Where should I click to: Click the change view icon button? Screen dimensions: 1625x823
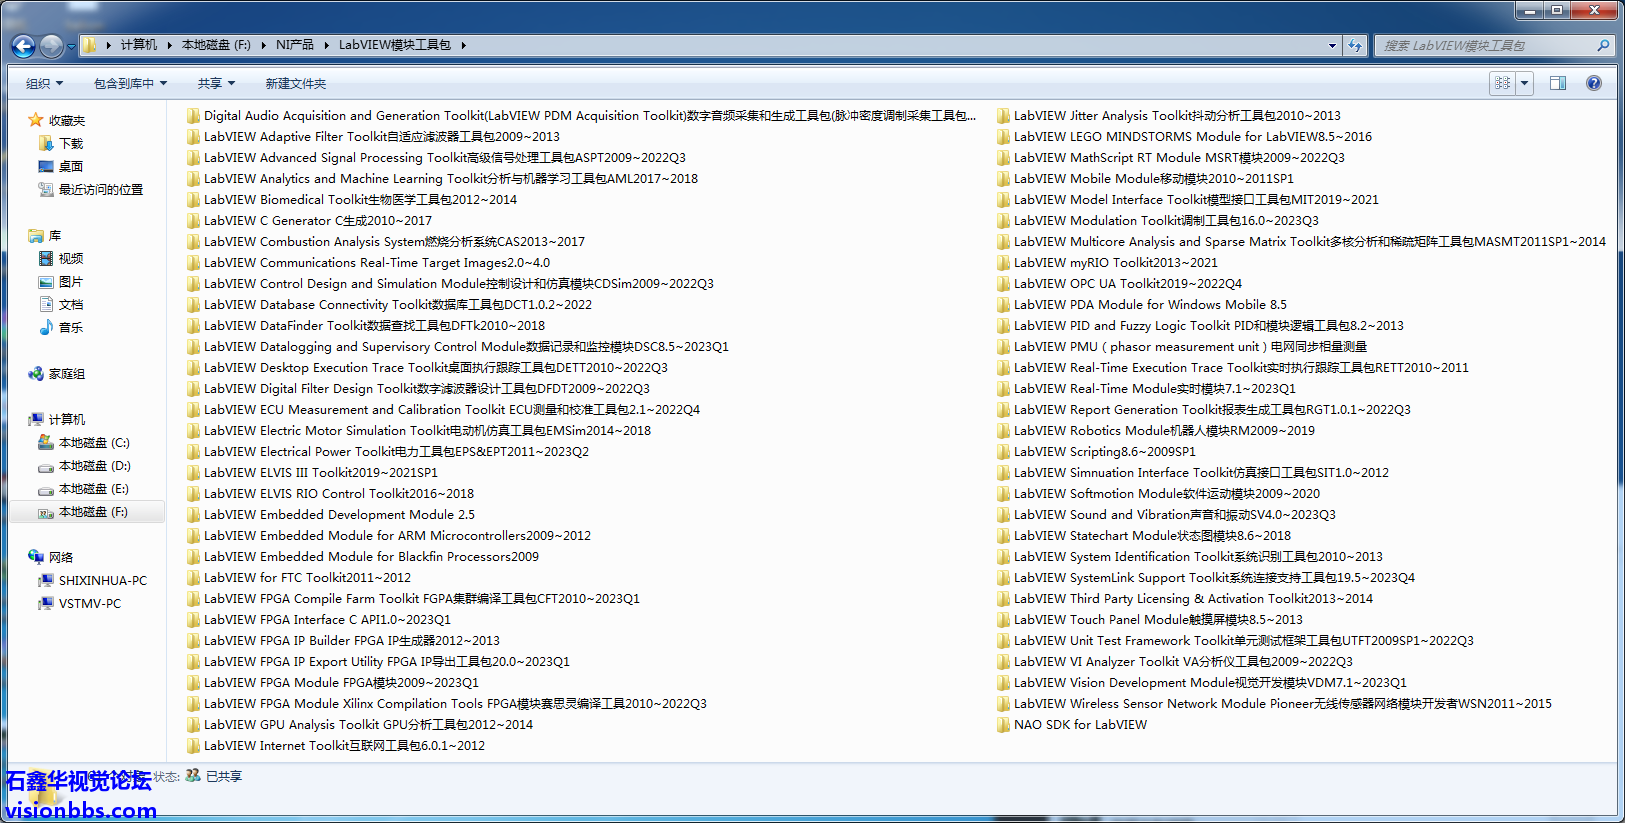point(1503,83)
